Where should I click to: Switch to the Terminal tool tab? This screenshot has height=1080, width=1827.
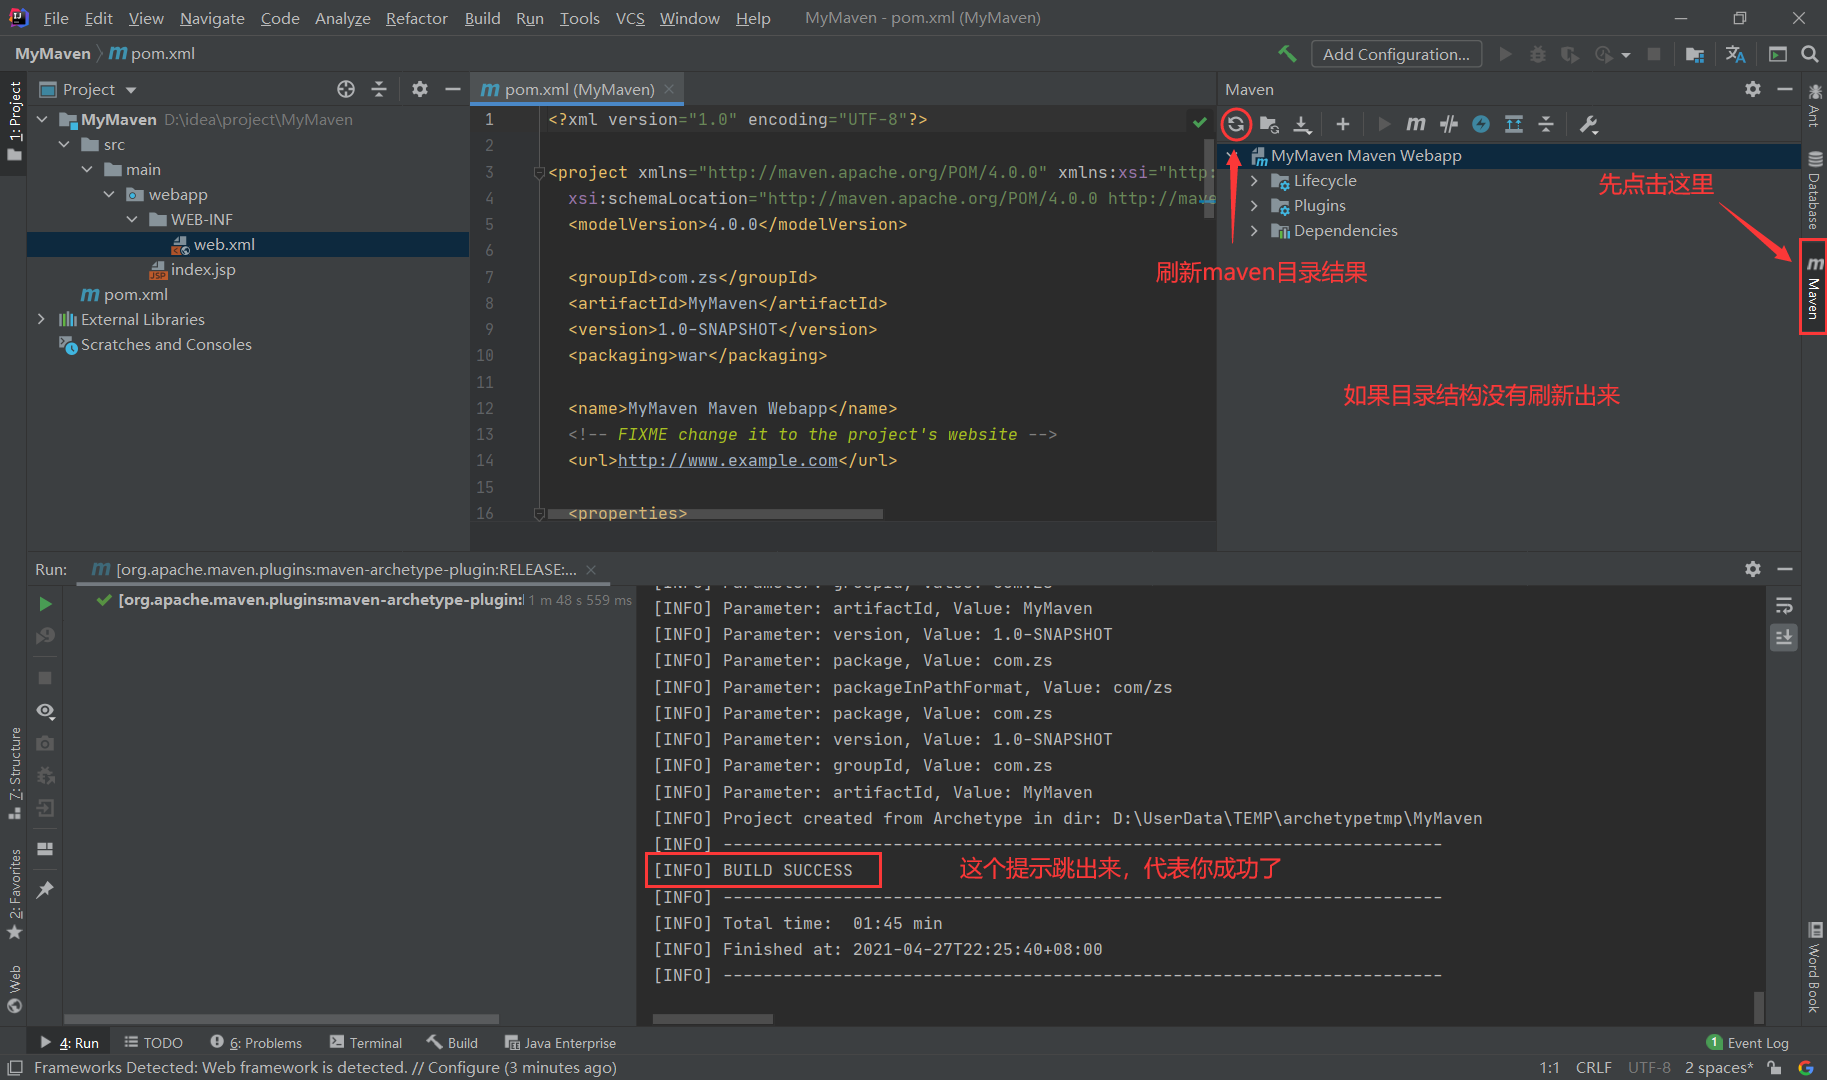point(366,1042)
